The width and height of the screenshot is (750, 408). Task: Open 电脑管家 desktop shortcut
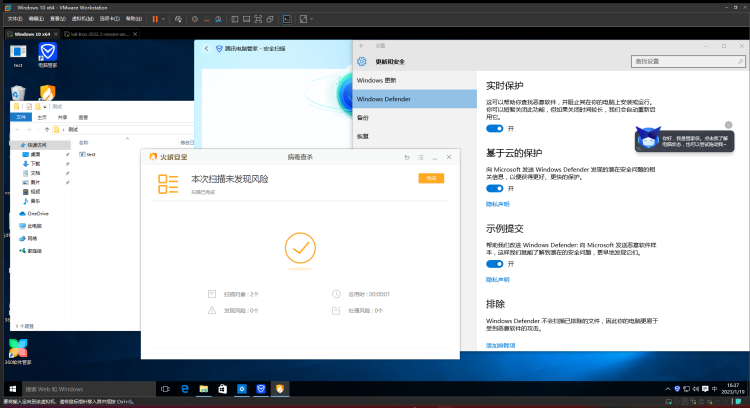[48, 55]
